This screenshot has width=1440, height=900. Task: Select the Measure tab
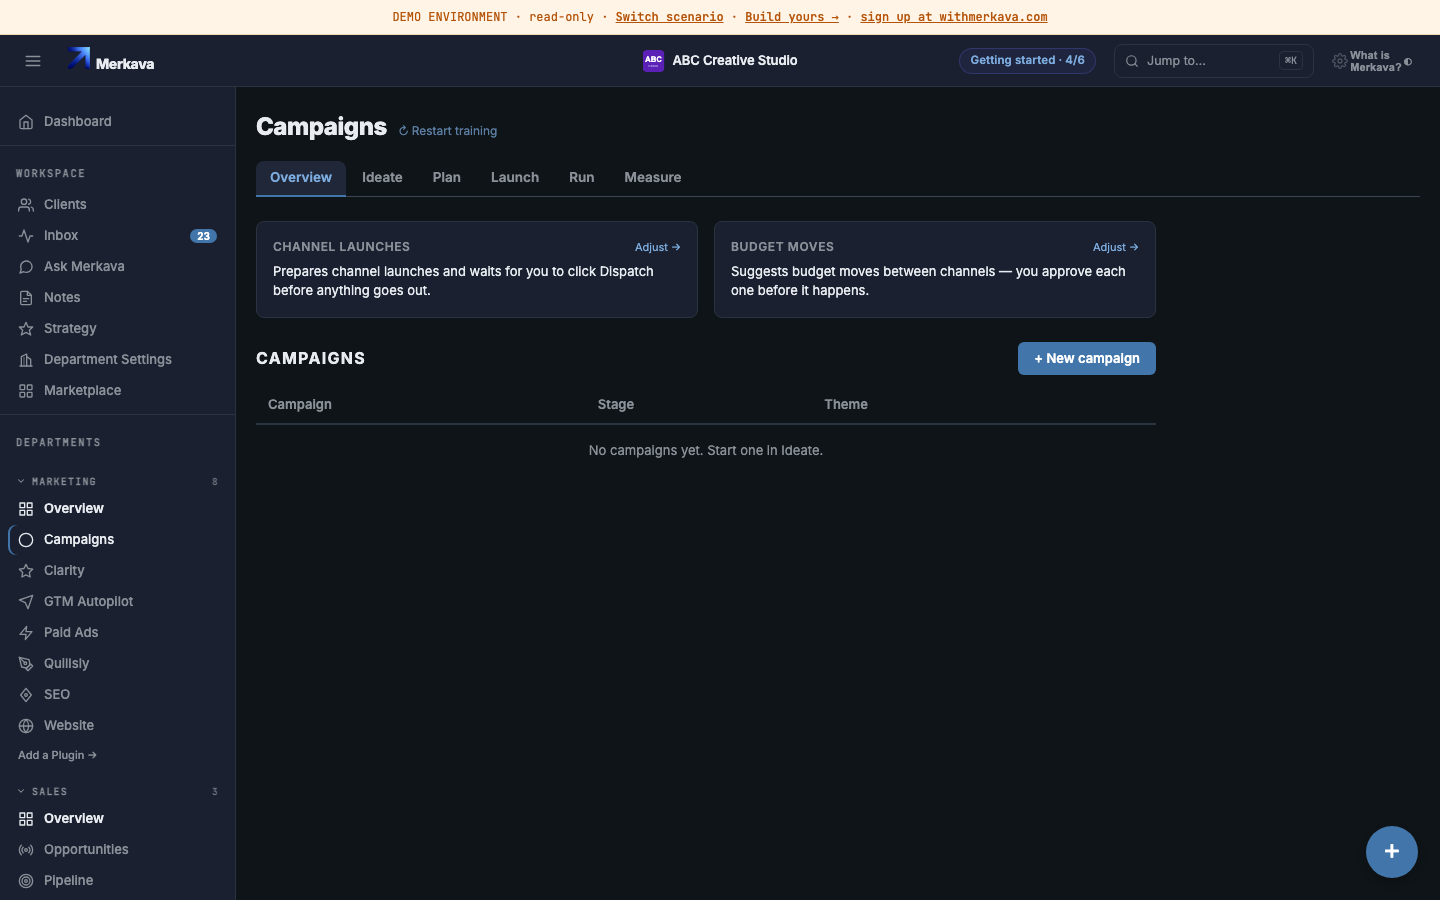tap(653, 178)
